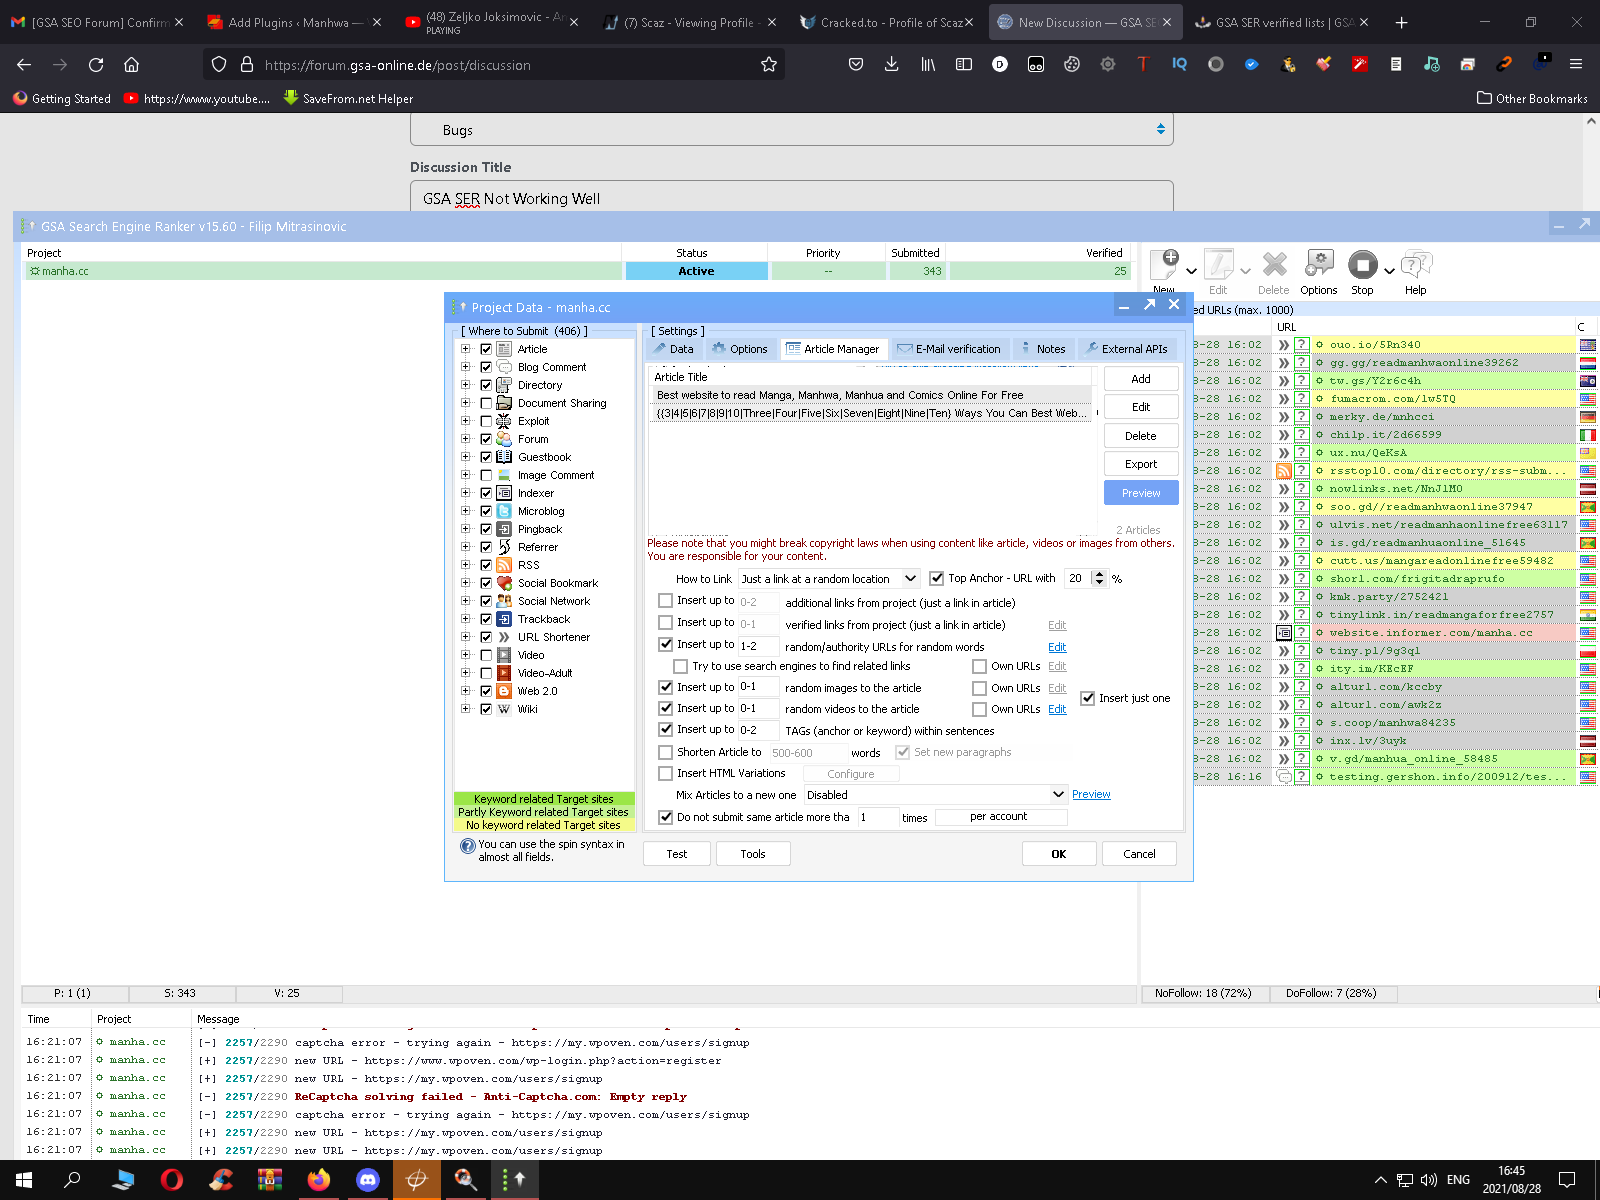Click the Tools button
This screenshot has height=1200, width=1600.
click(753, 853)
